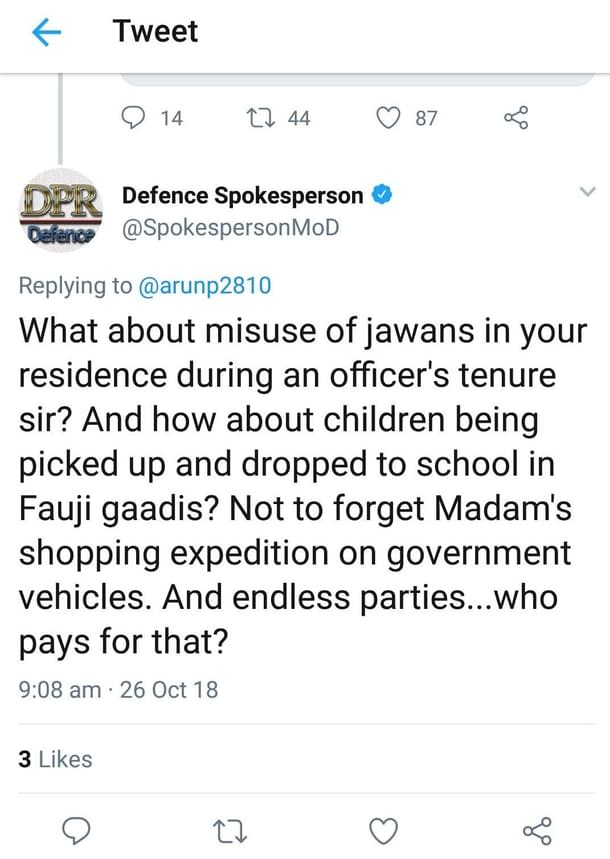Viewport: 610px width, 859px height.
Task: Tap the 9:08 am 26 Oct 18 timestamp
Action: point(118,689)
